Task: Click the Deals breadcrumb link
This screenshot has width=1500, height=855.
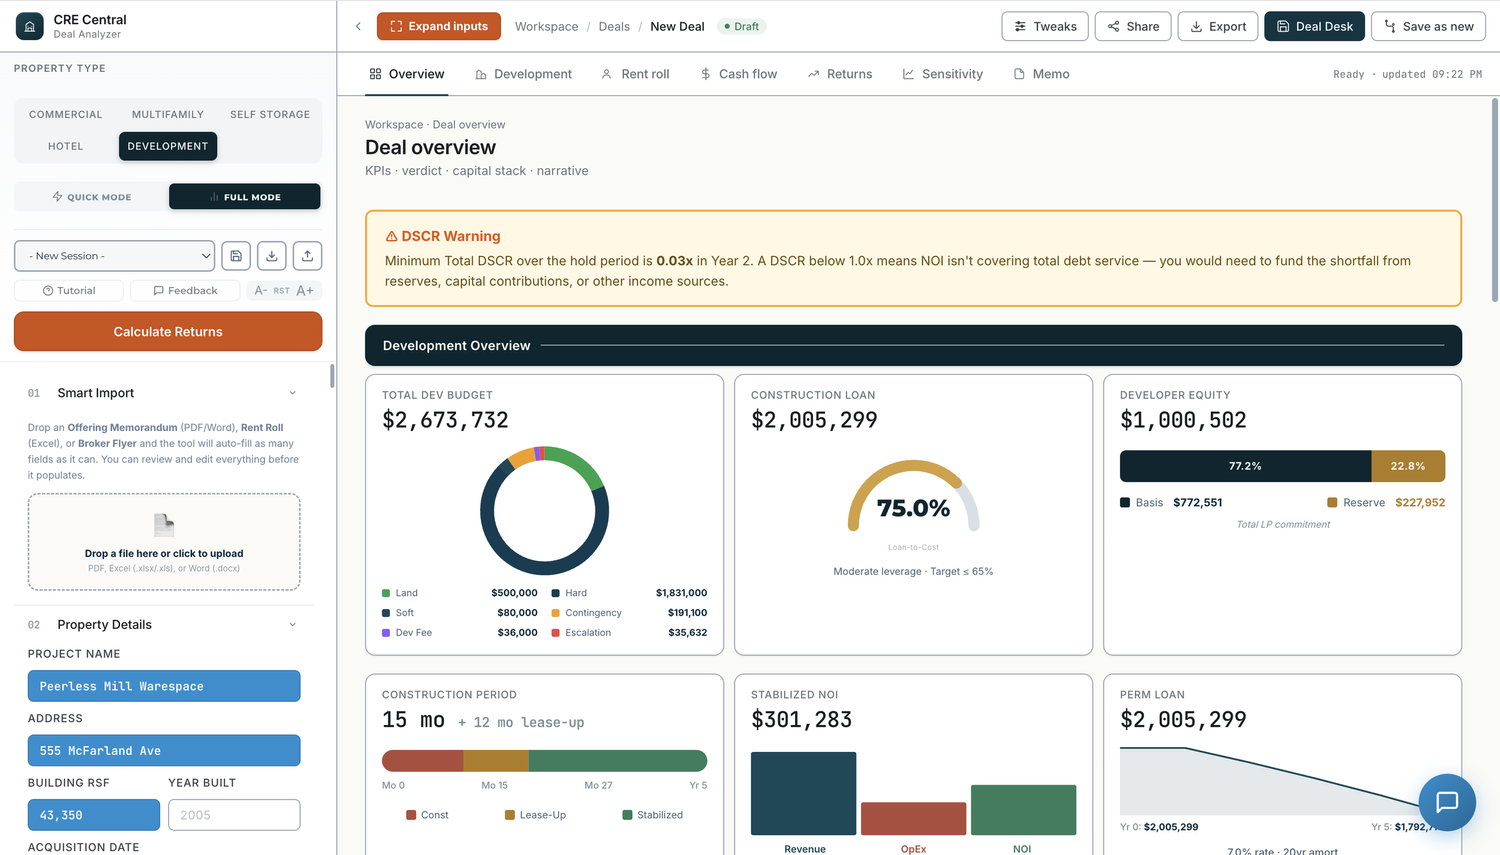Action: click(x=614, y=27)
